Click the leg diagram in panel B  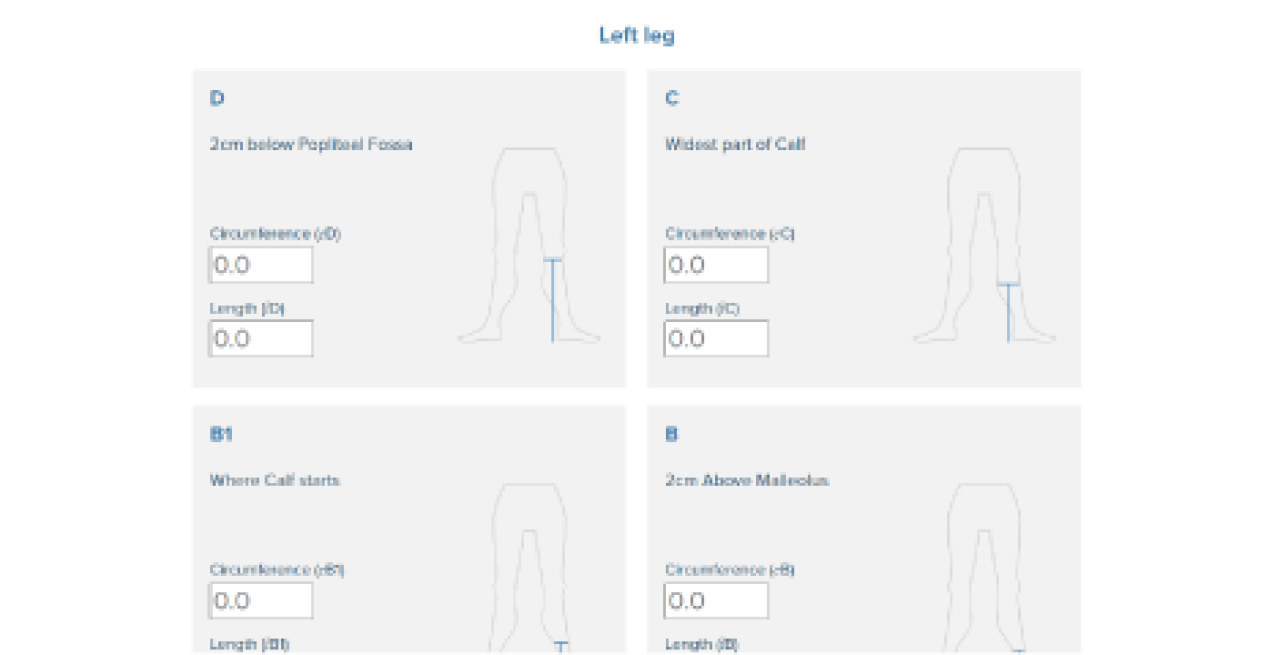click(x=985, y=568)
